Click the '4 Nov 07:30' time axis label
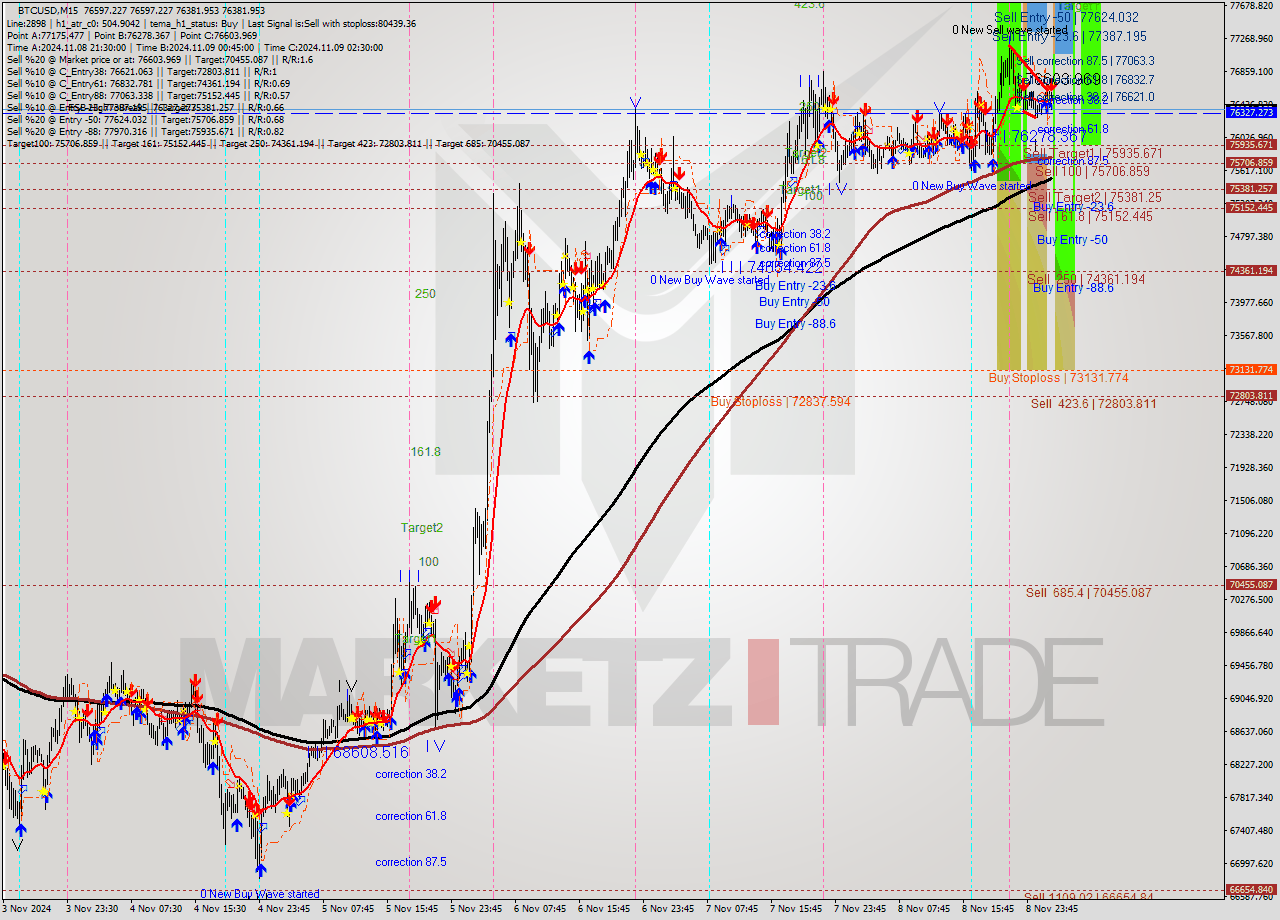 click(157, 909)
